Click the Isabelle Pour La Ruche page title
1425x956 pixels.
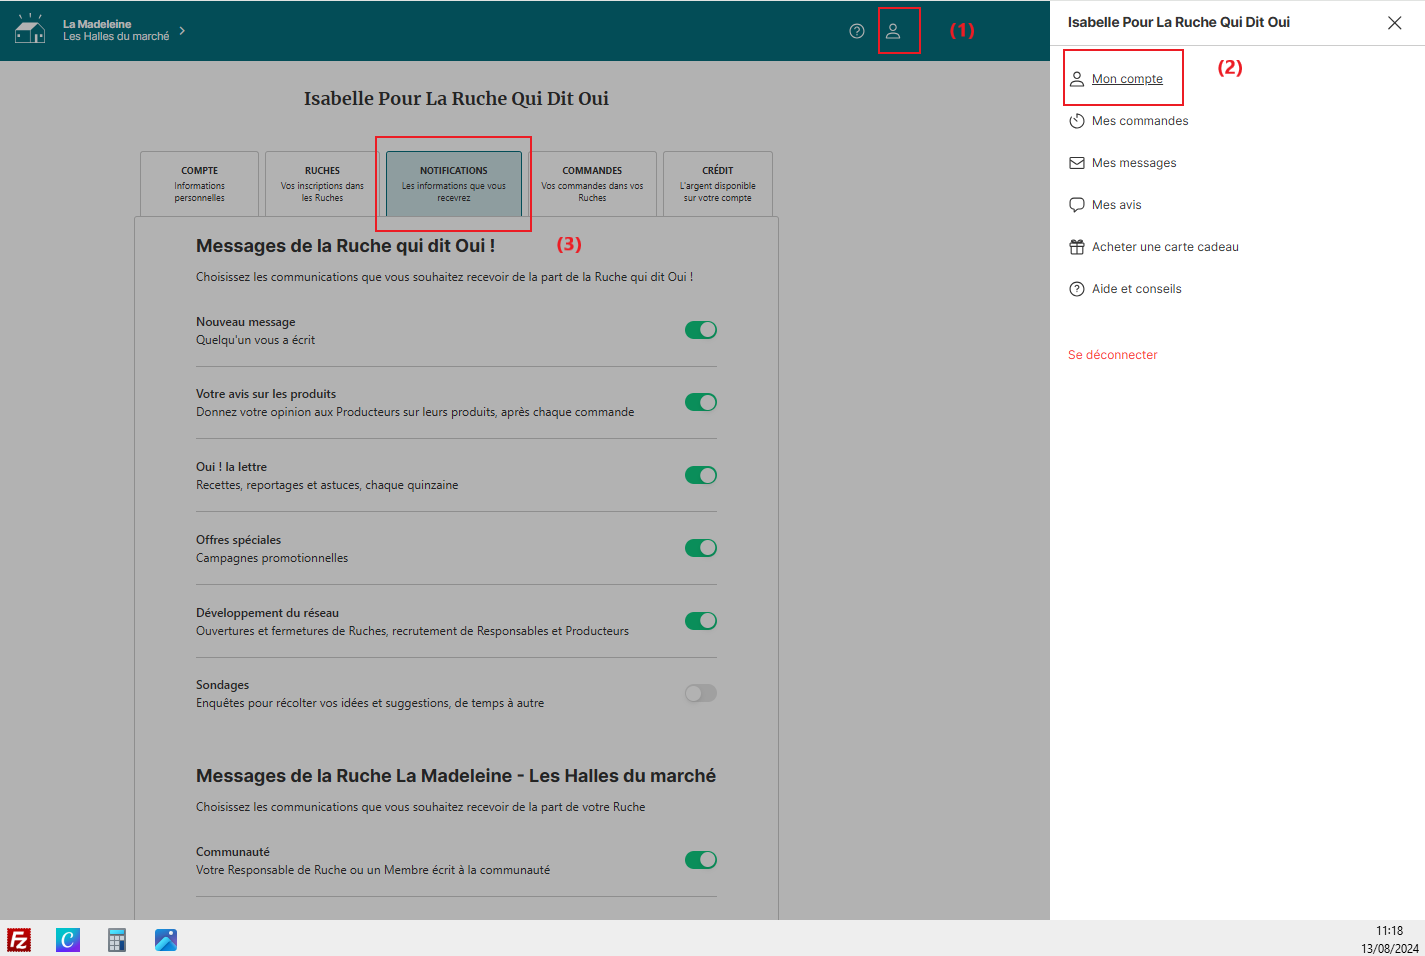point(456,98)
